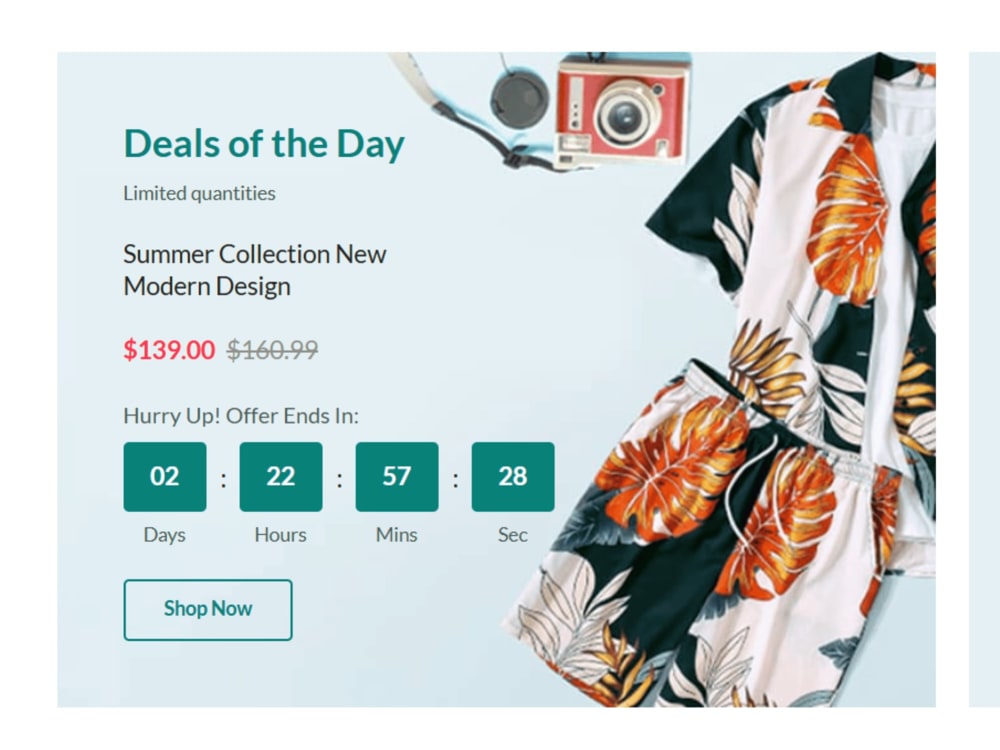Screen dimensions: 1000x750
Task: Select the Deals of the Day heading
Action: click(x=264, y=144)
